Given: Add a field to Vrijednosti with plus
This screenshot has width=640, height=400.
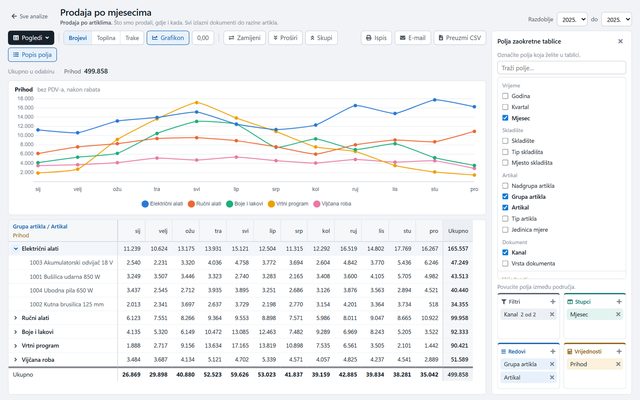Looking at the screenshot, I should [619, 351].
